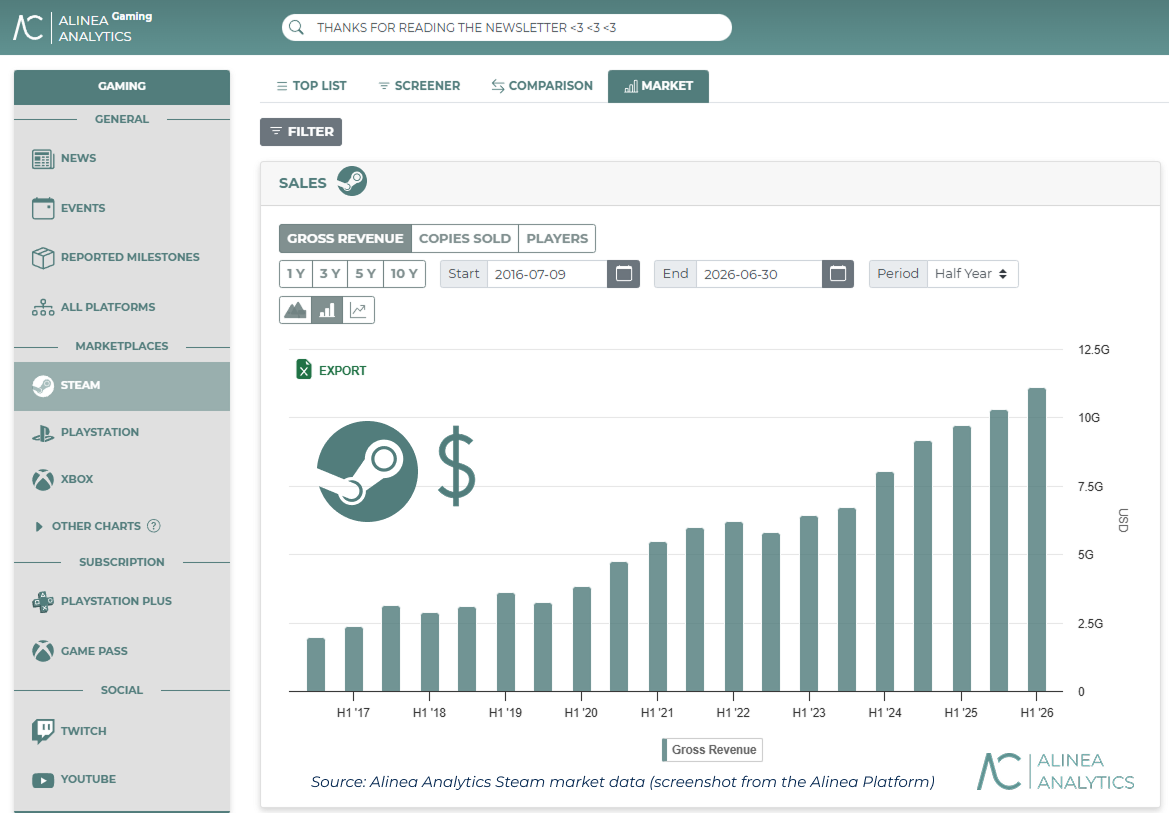Viewport: 1169px width, 813px height.
Task: Switch to the Comparison tab
Action: click(x=542, y=86)
